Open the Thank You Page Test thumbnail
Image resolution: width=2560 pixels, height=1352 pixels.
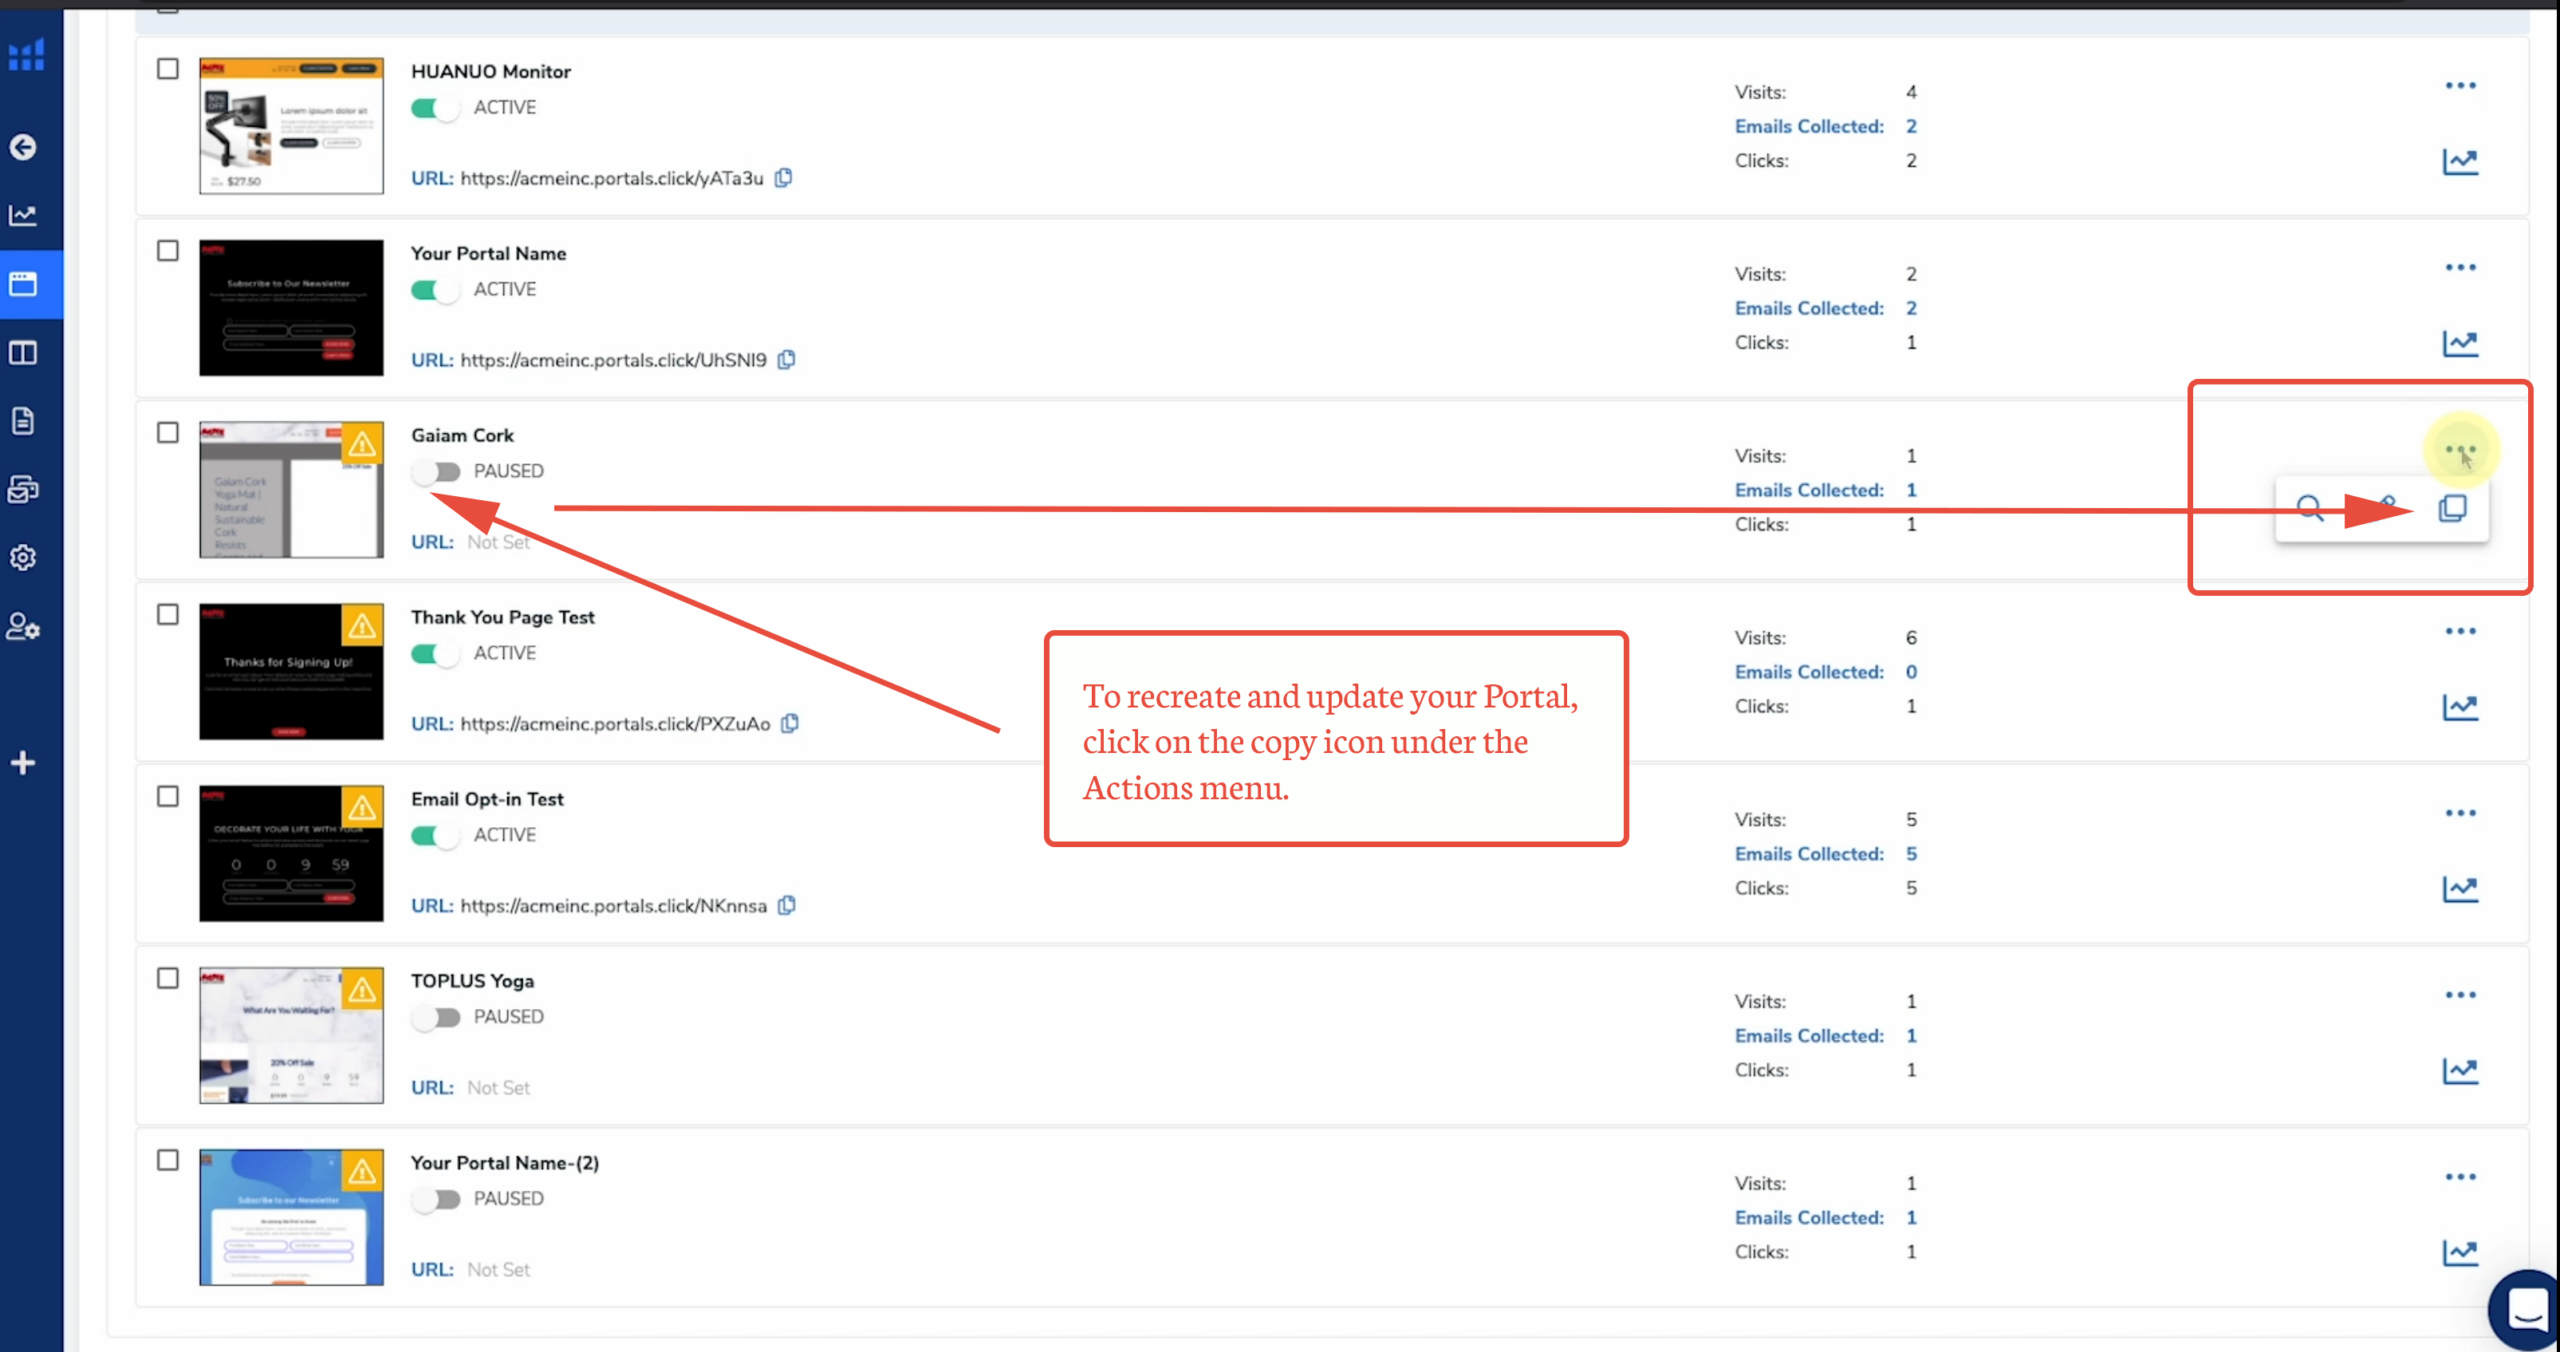291,671
